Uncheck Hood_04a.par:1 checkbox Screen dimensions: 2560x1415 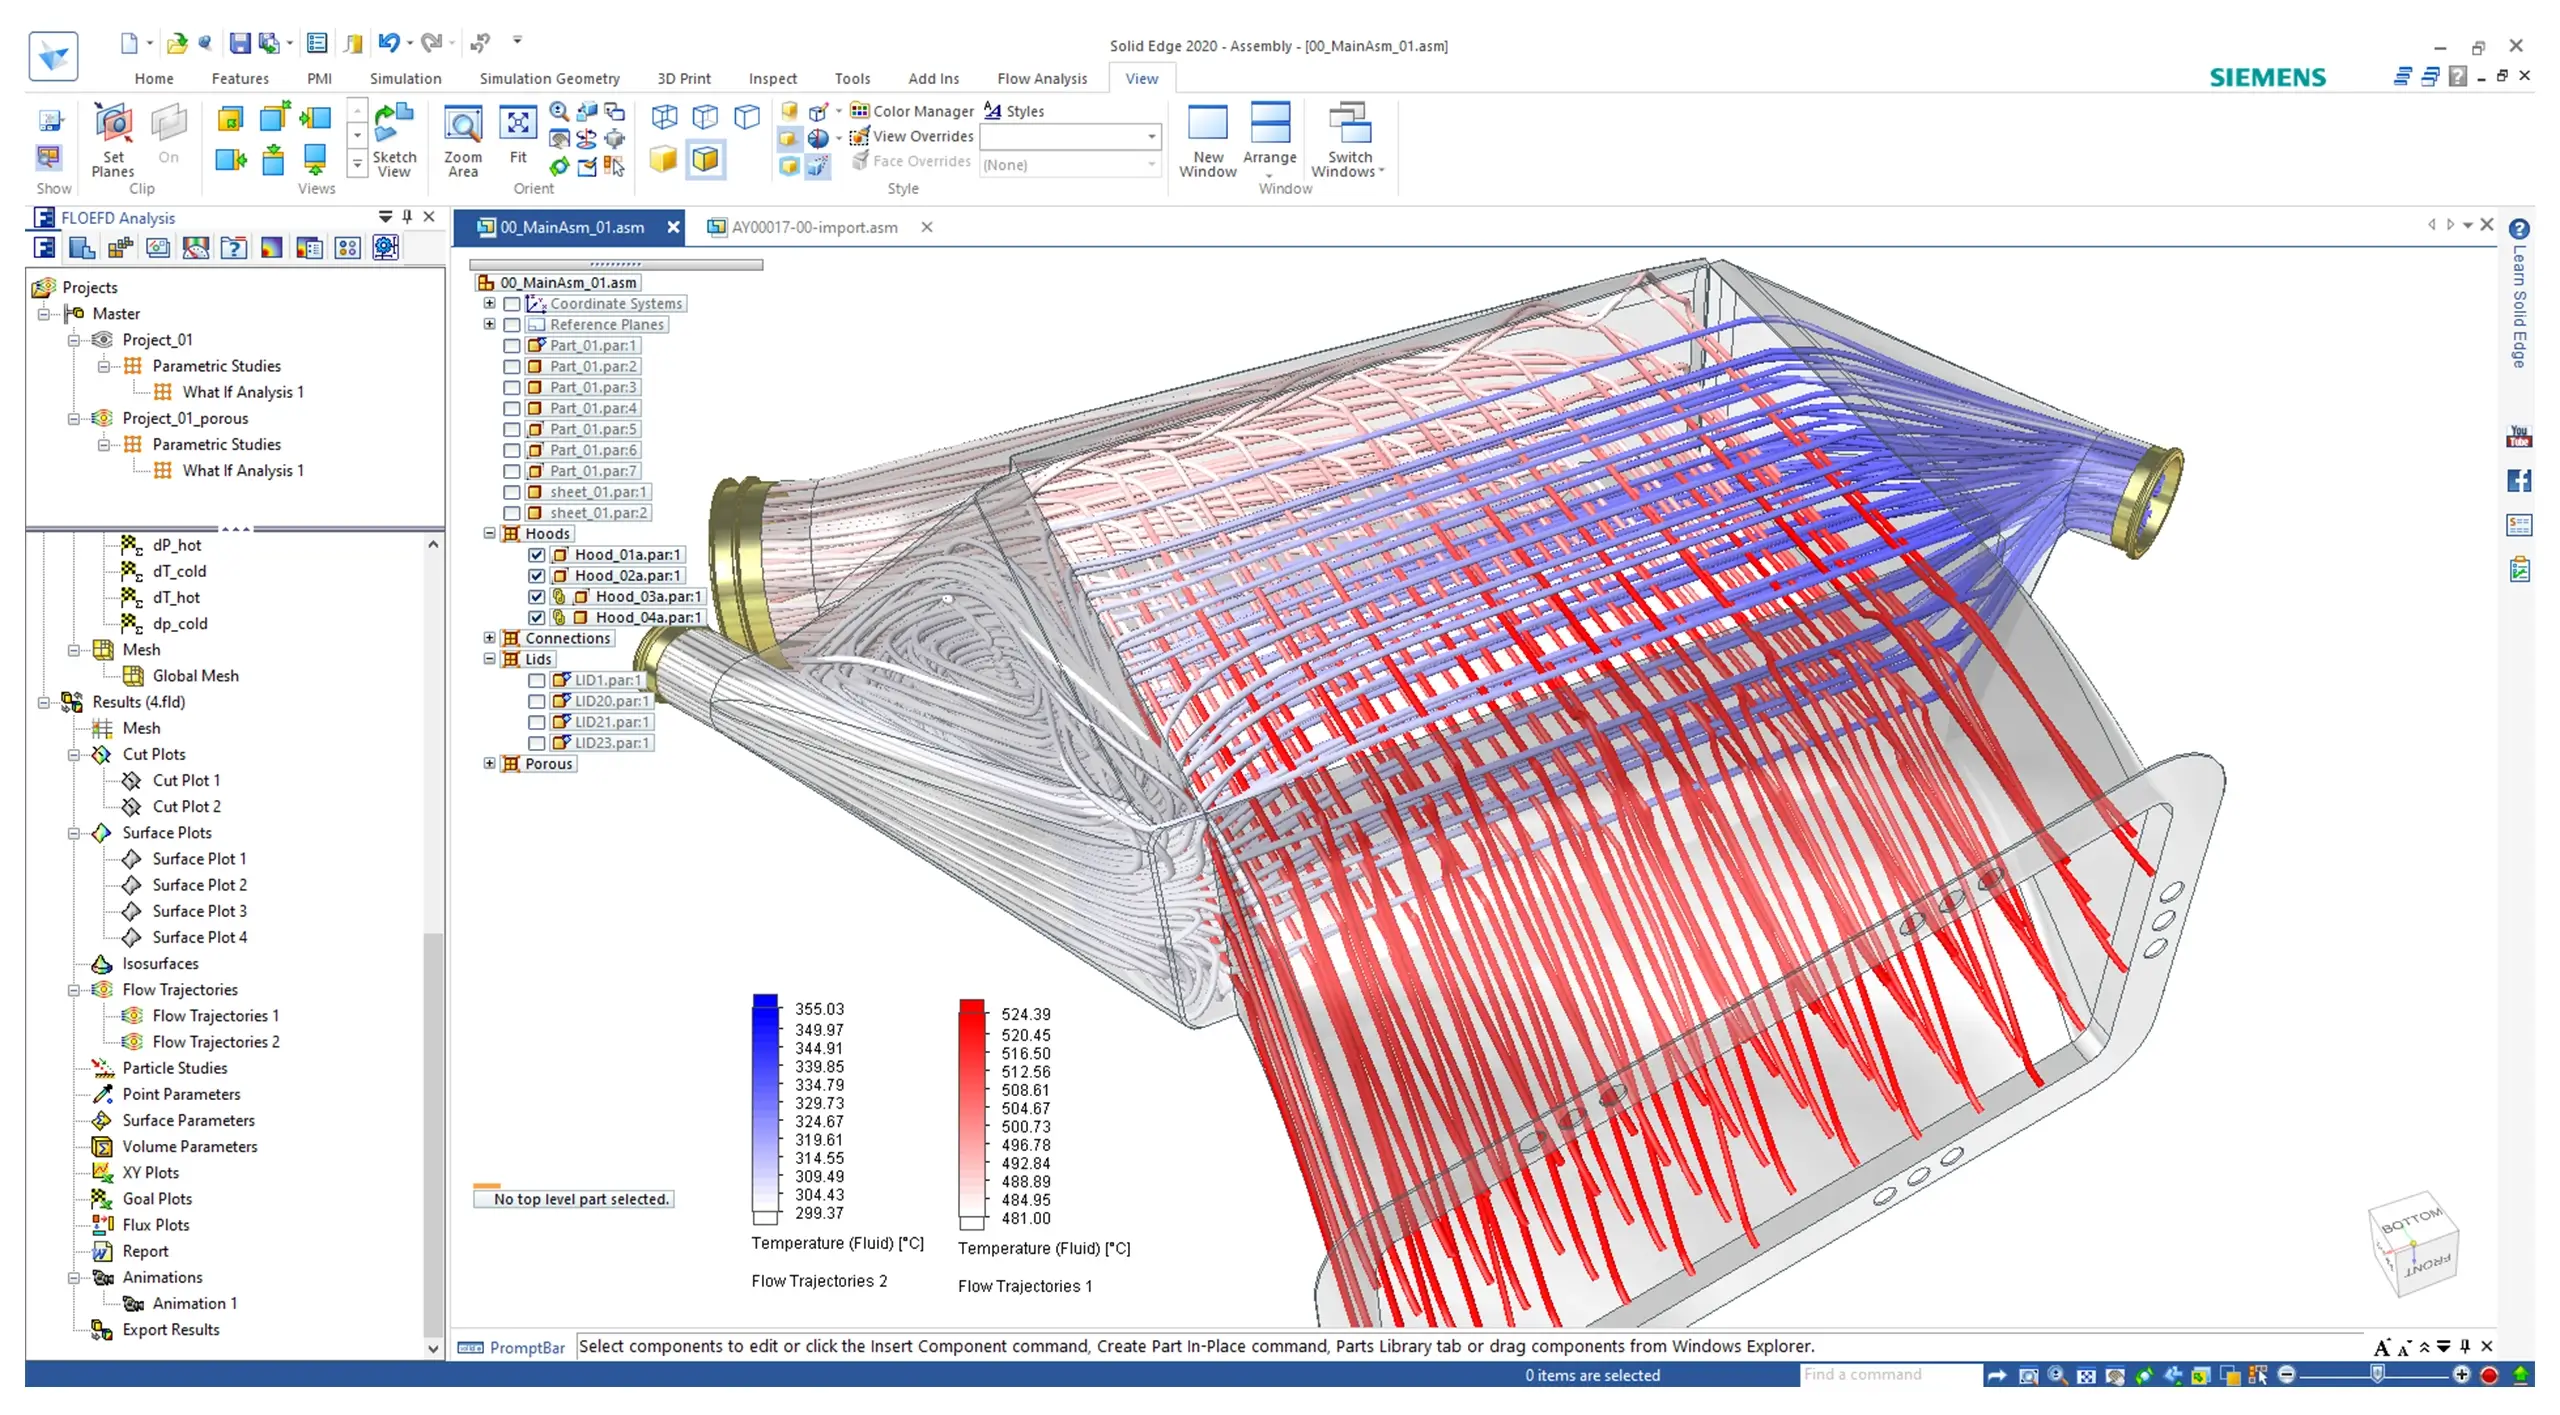click(537, 618)
